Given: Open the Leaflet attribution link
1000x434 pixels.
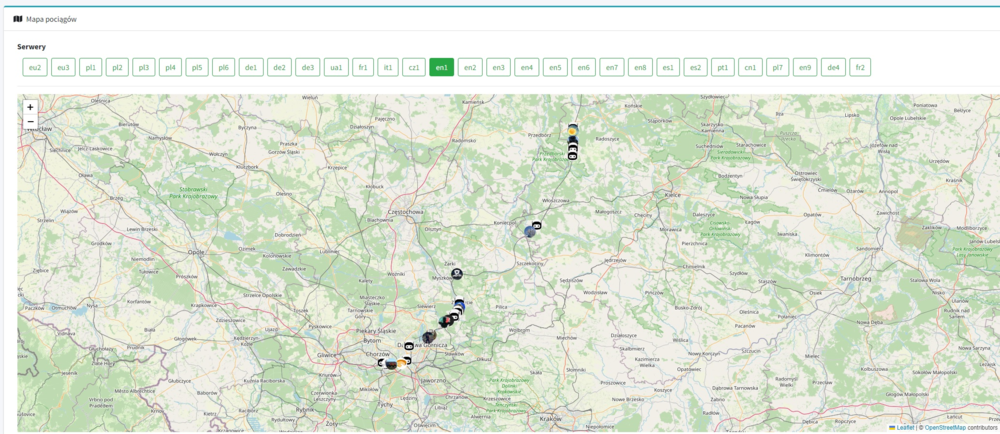Looking at the screenshot, I should (x=904, y=427).
